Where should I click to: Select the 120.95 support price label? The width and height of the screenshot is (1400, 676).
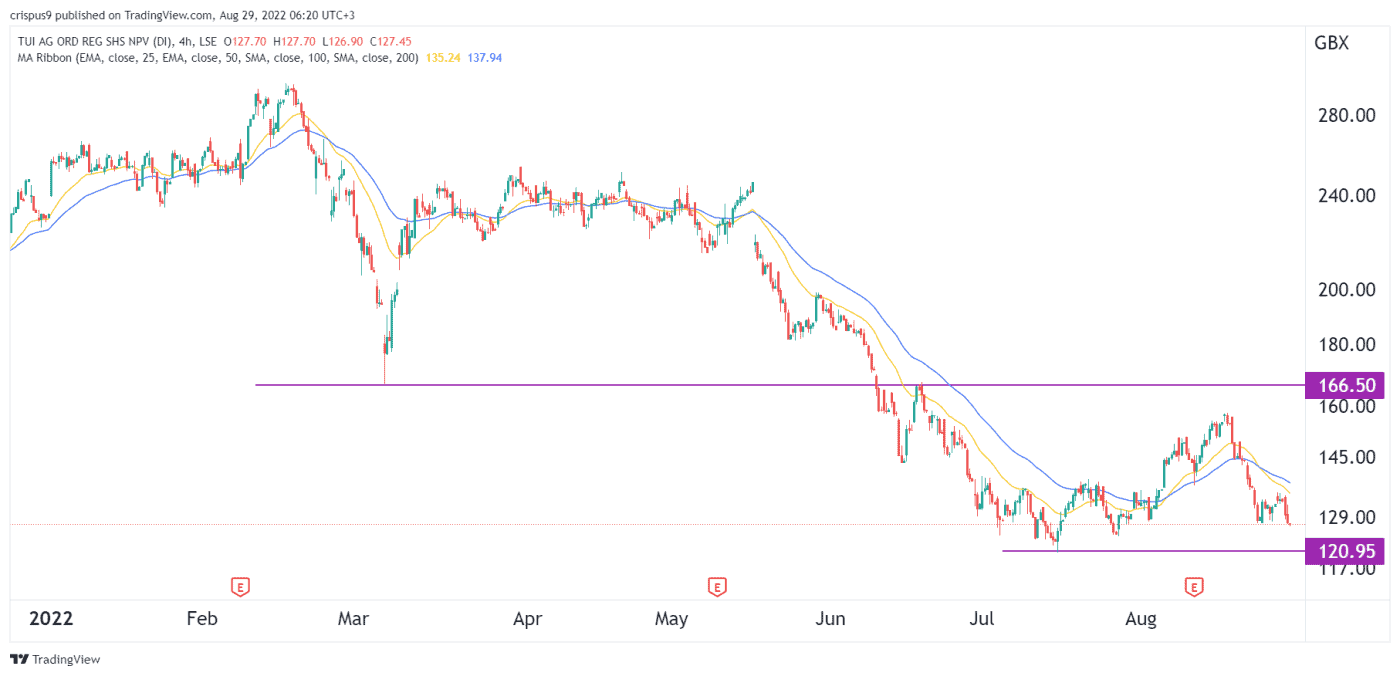(1347, 551)
